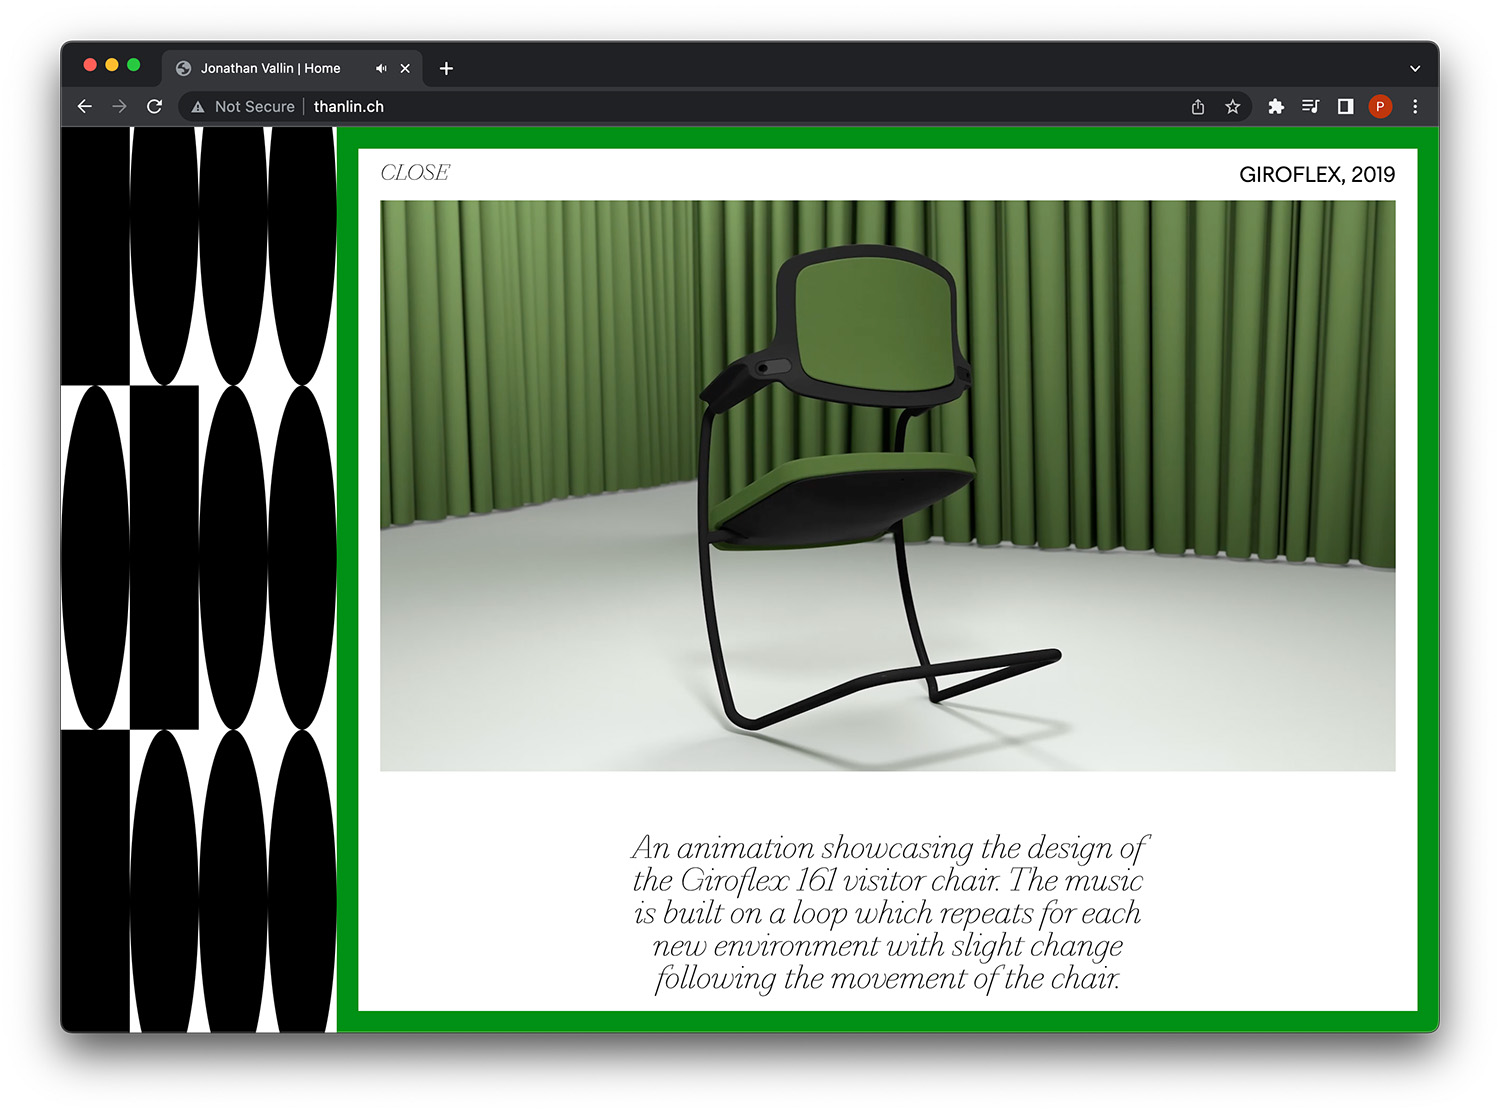Mute the tab audio speaker icon
The width and height of the screenshot is (1500, 1113).
(x=381, y=68)
